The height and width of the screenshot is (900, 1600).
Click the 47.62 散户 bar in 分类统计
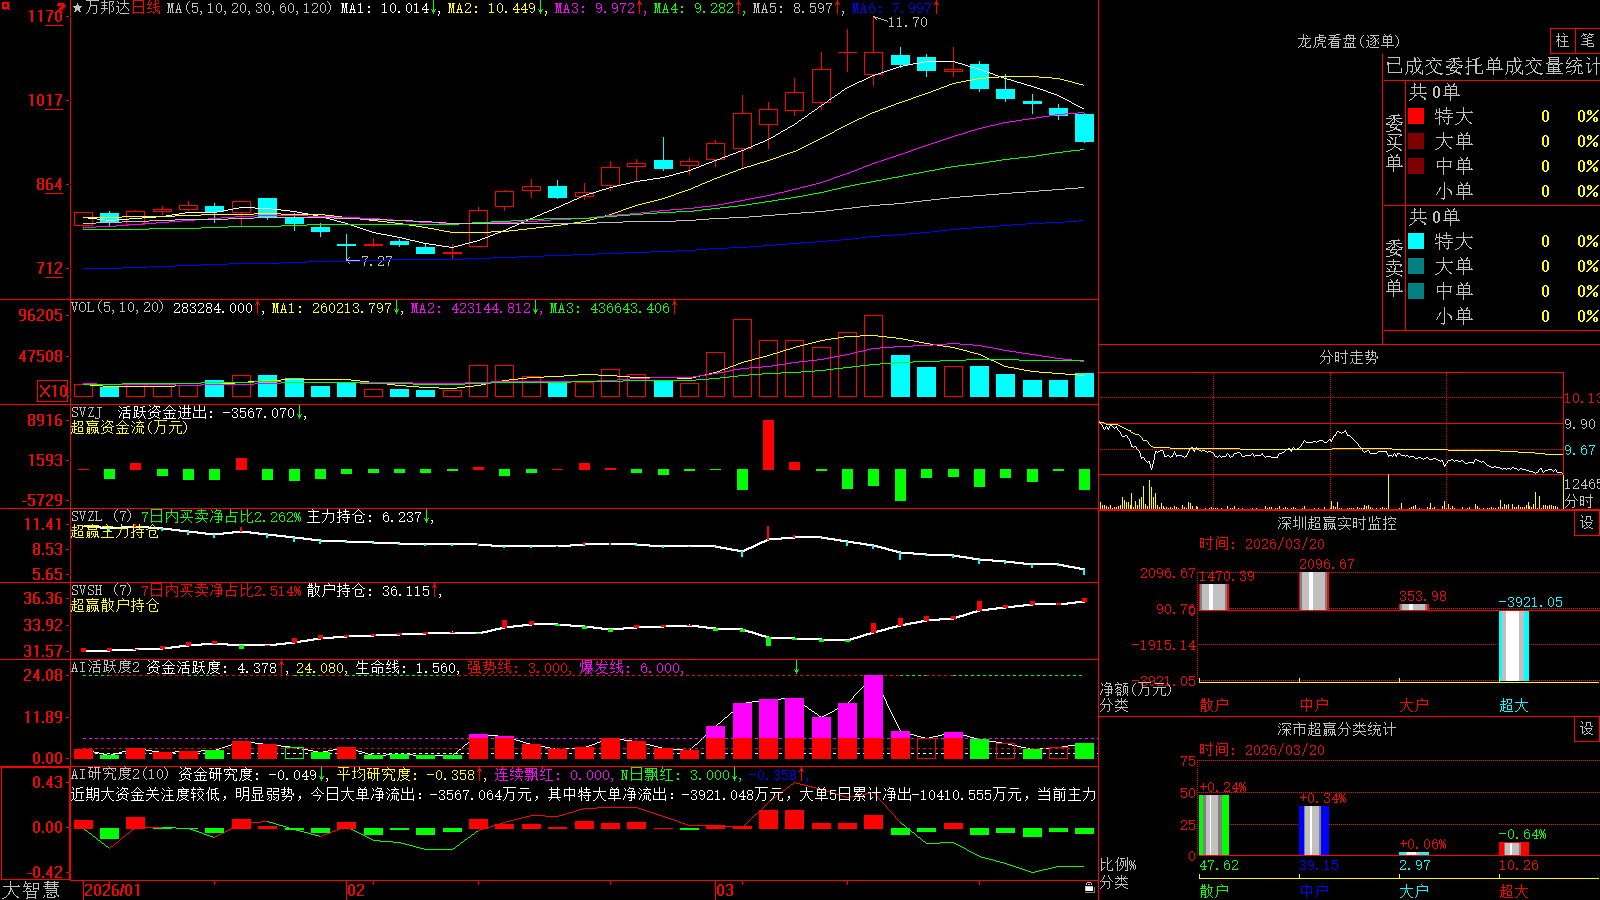(1214, 825)
